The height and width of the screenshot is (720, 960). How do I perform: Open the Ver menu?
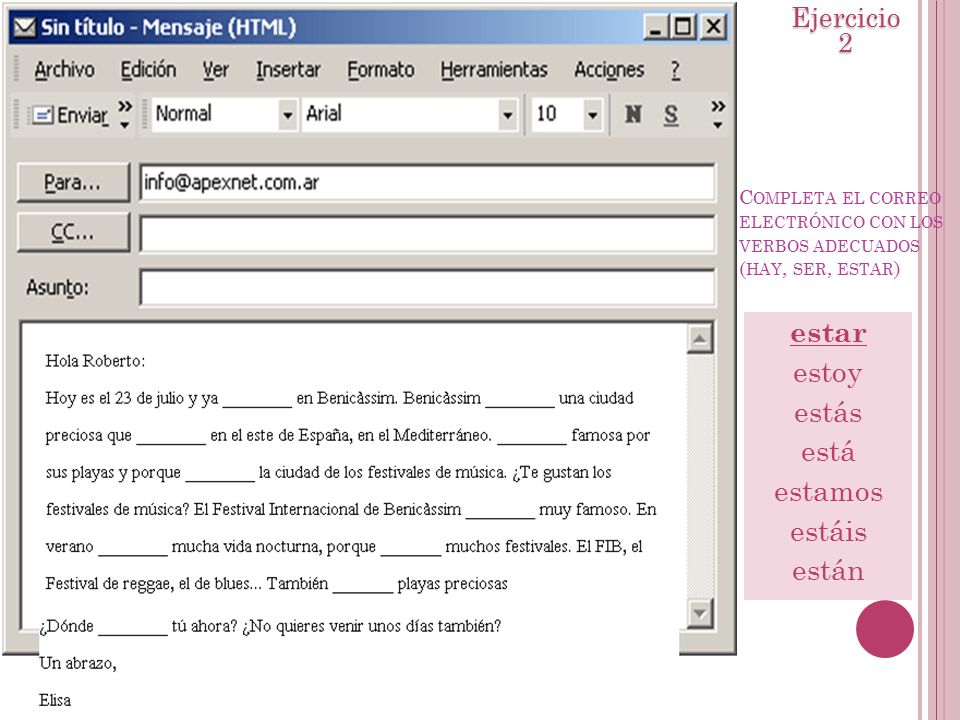216,70
